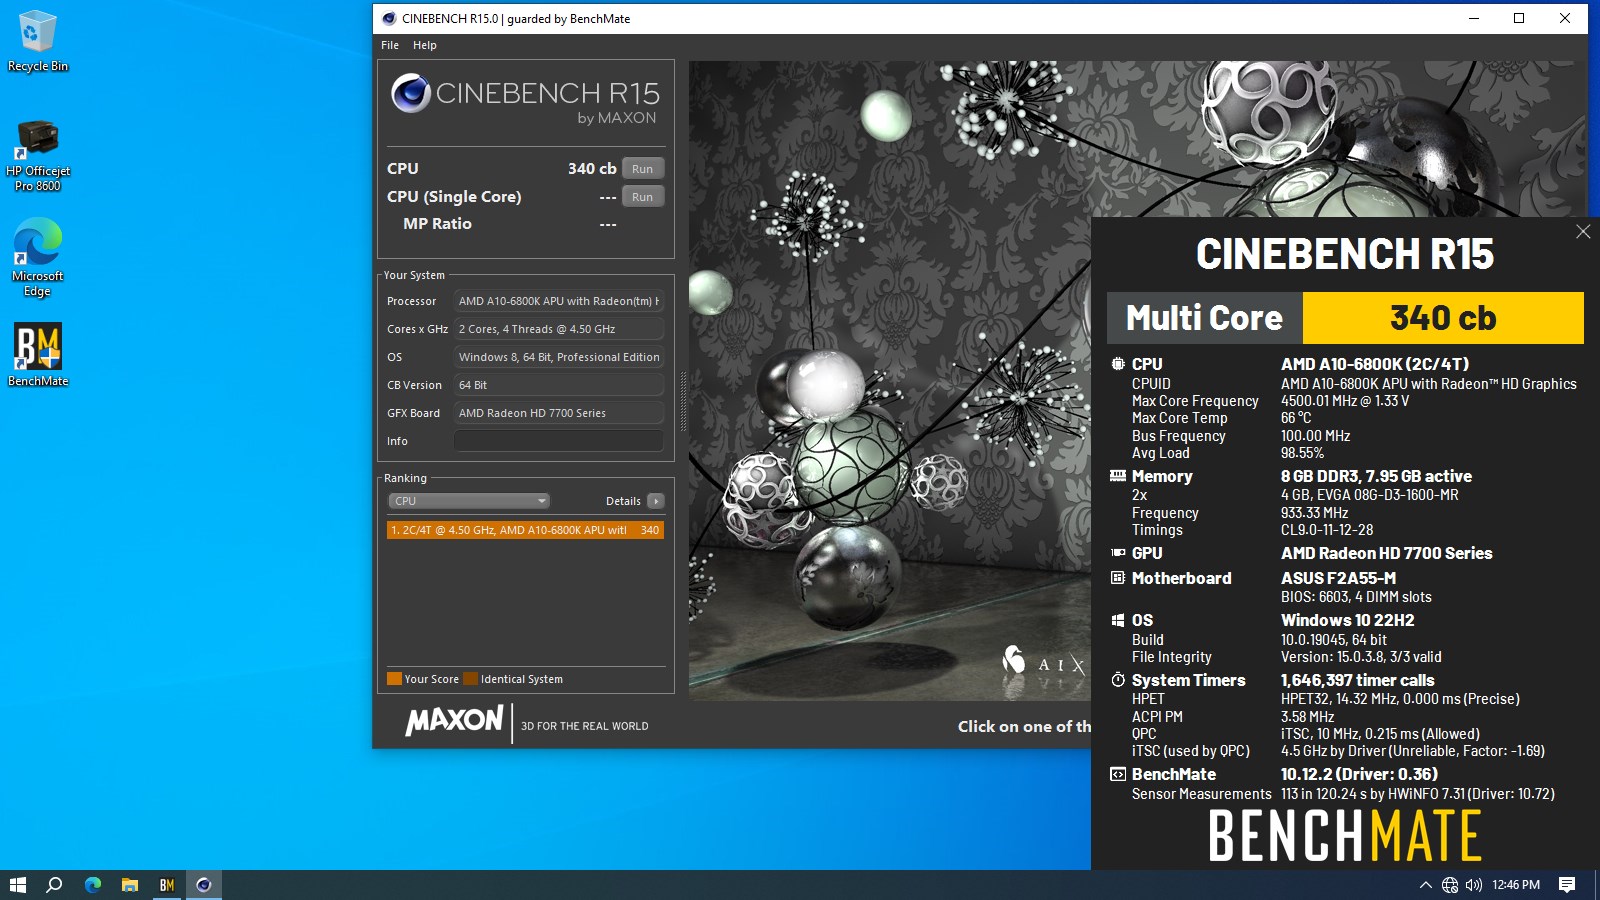Open the File menu

point(390,45)
